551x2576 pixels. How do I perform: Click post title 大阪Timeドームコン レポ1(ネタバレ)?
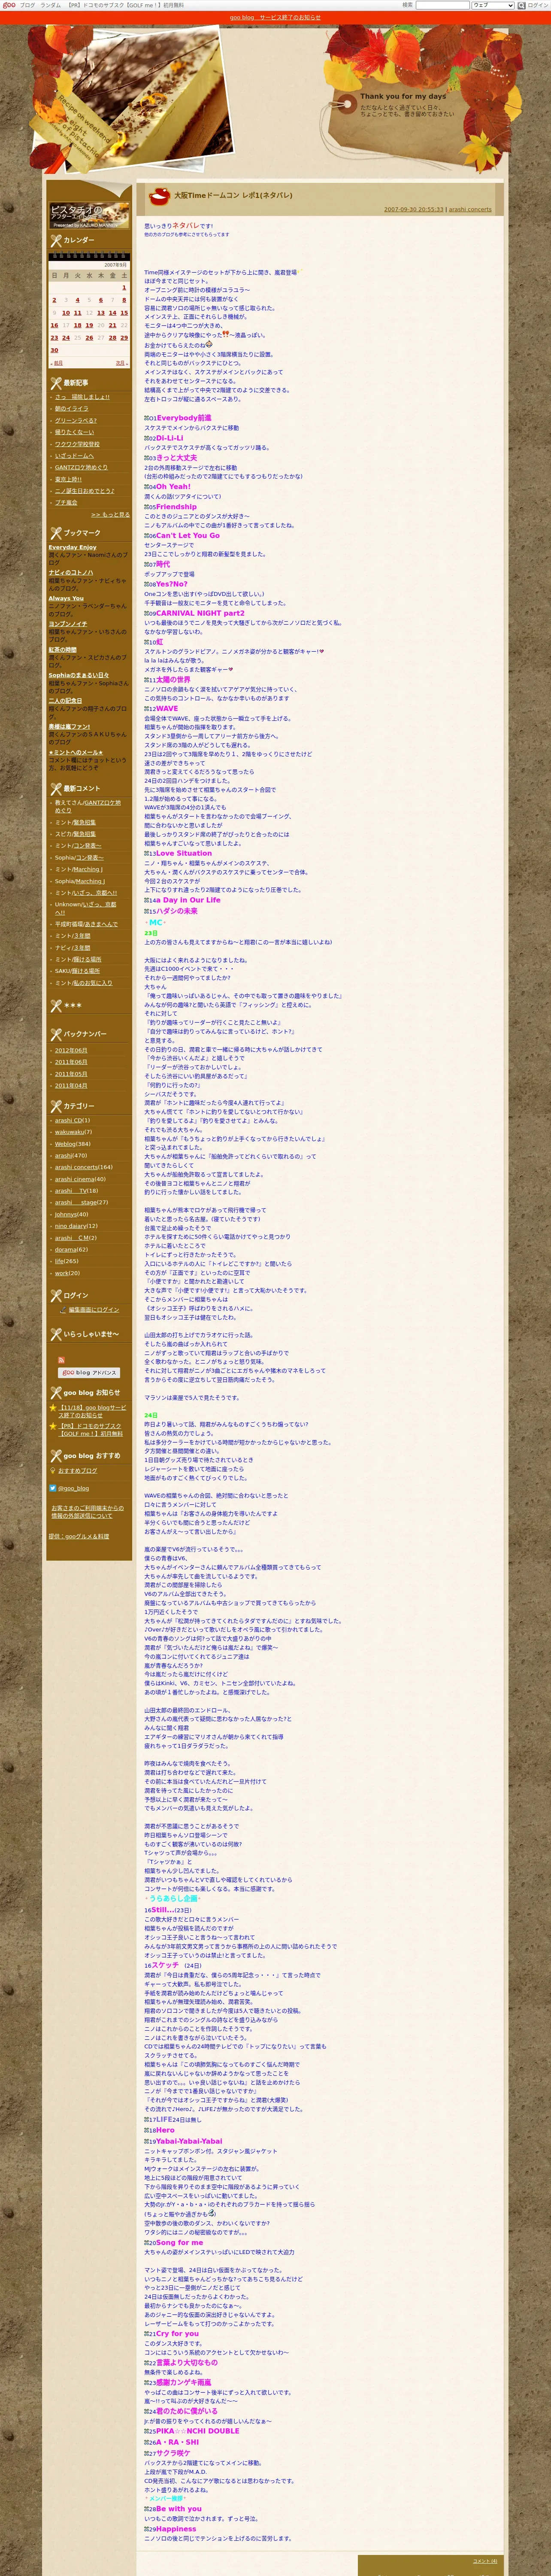pos(233,195)
